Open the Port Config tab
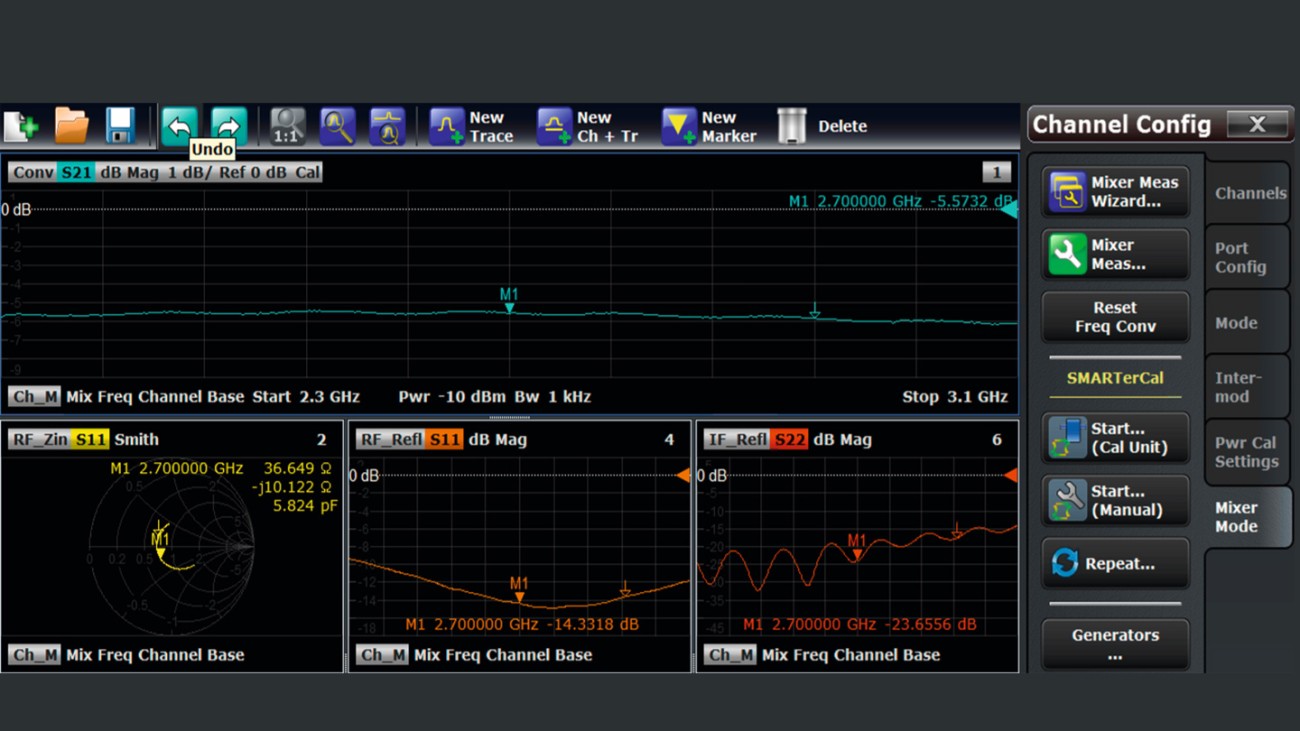Screen dimensions: 1300x731 [1248, 257]
